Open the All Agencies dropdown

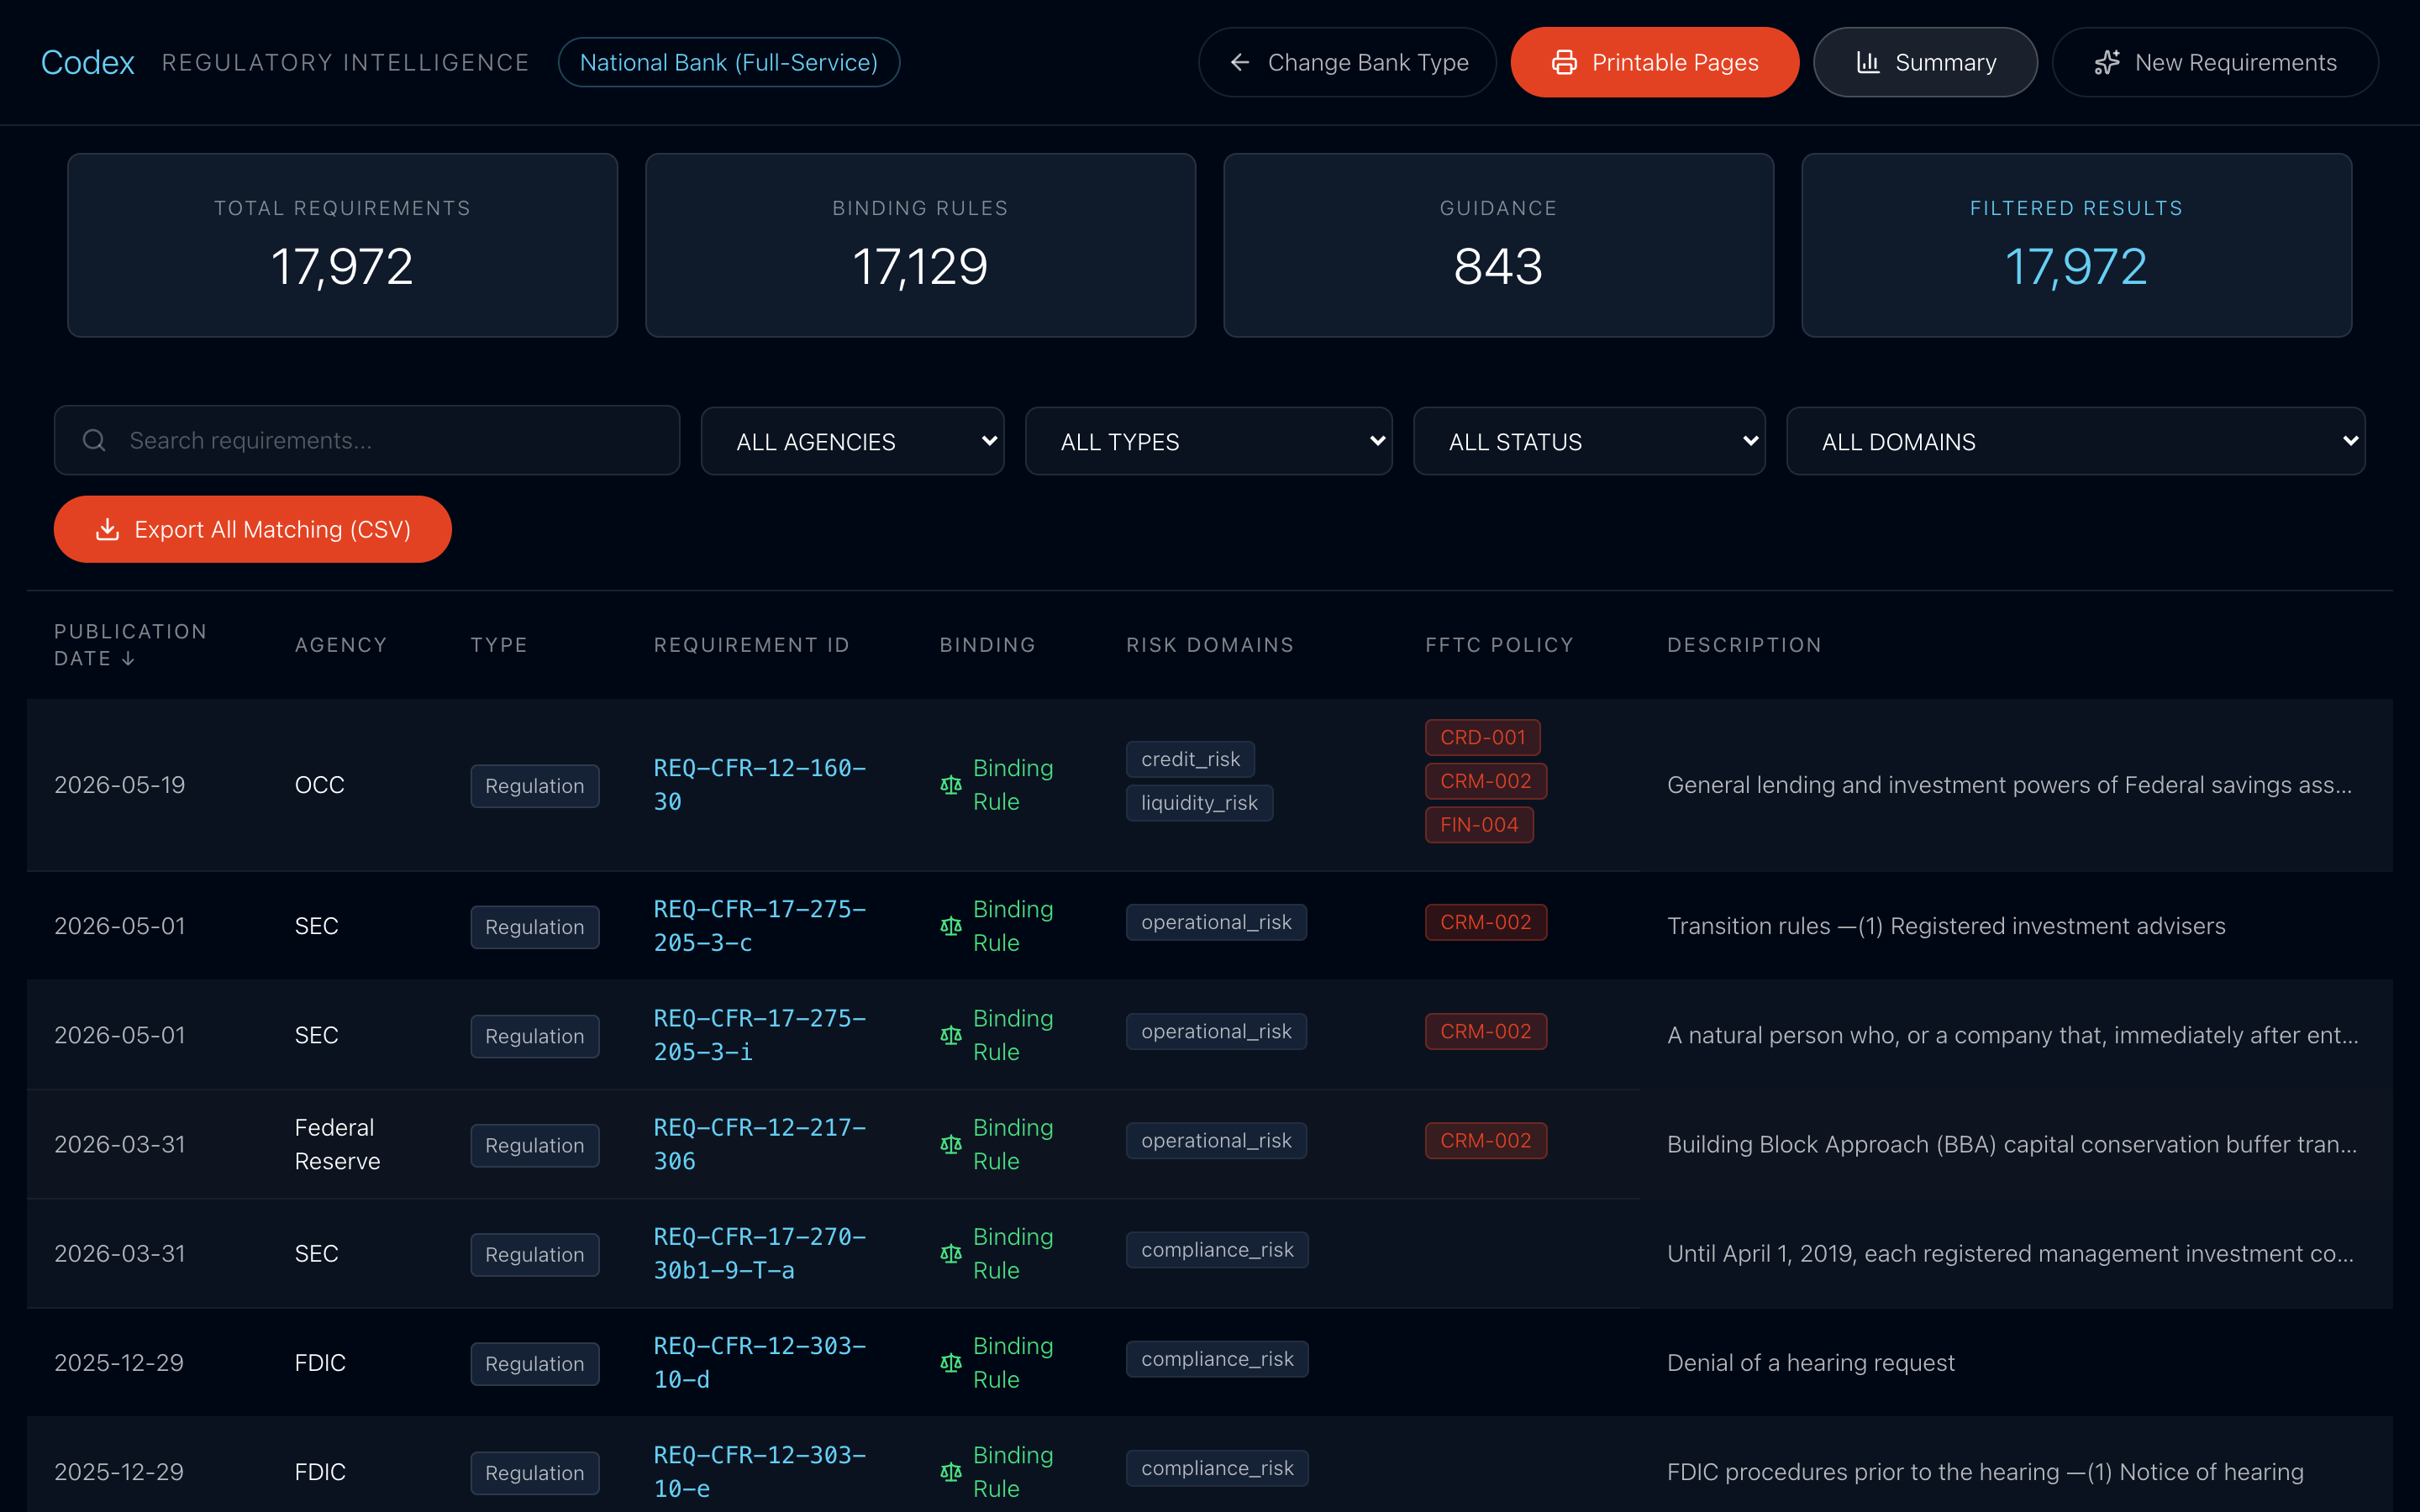coord(852,441)
